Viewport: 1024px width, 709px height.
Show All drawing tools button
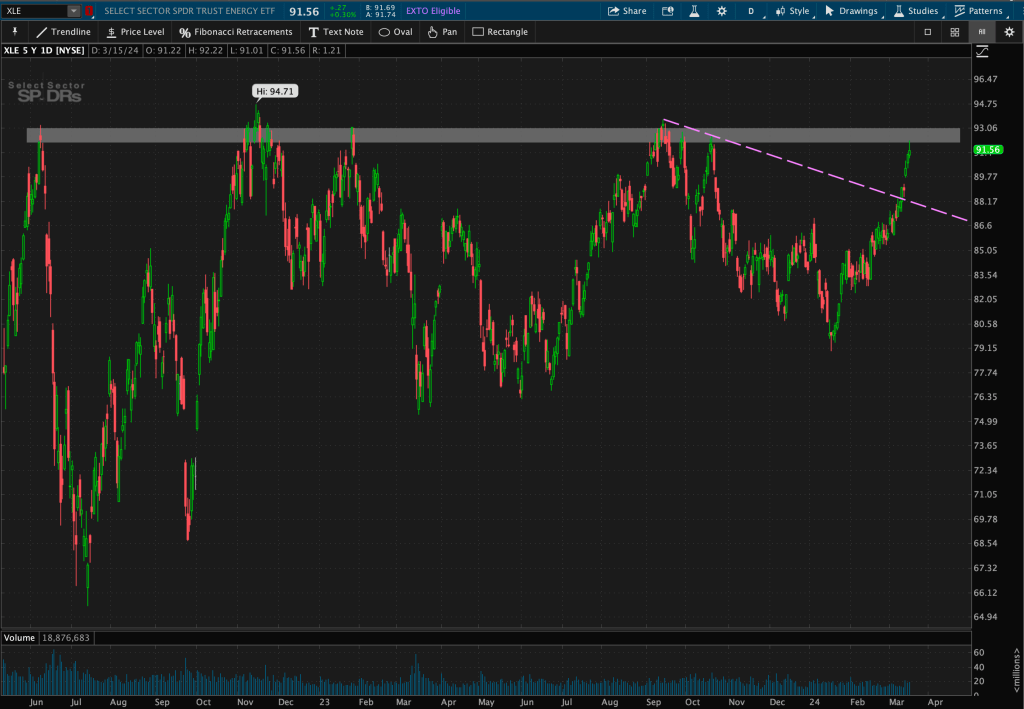(x=981, y=32)
